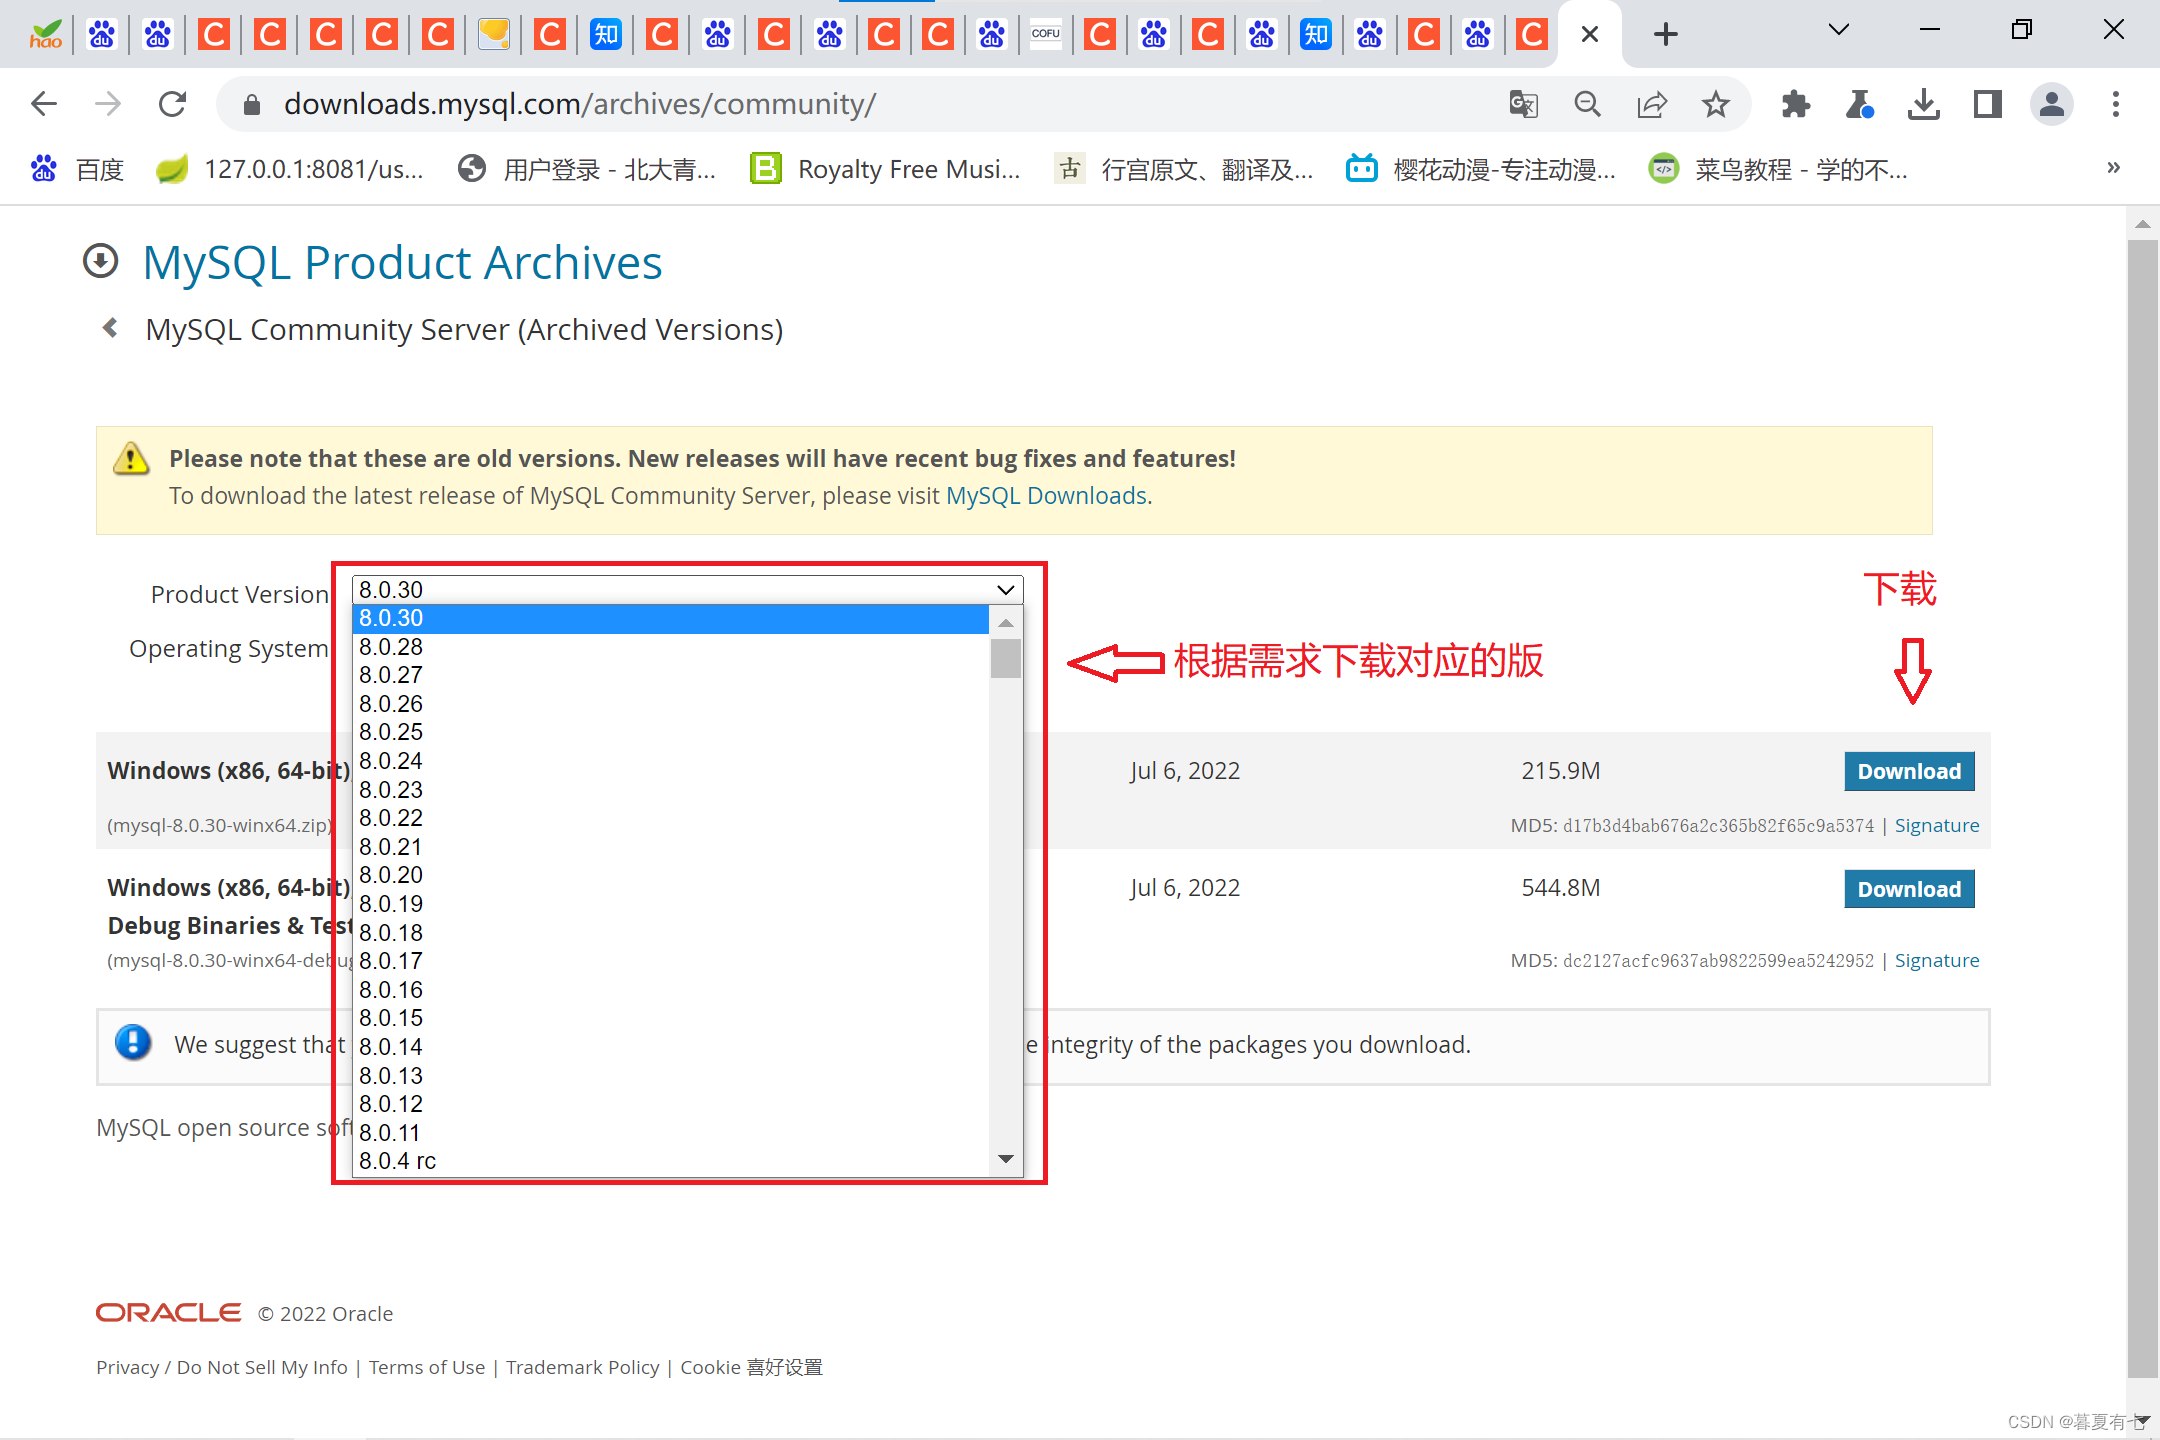The height and width of the screenshot is (1440, 2160).
Task: Switch to the COFU tab
Action: tap(1045, 35)
